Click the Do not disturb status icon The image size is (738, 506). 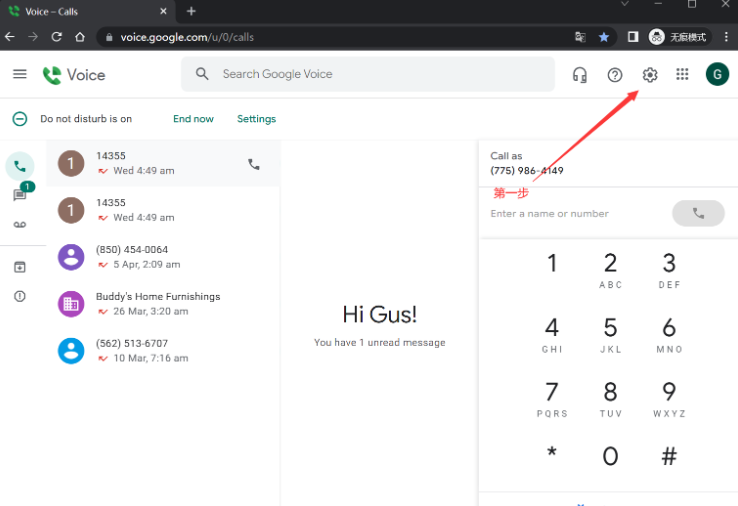[x=20, y=119]
